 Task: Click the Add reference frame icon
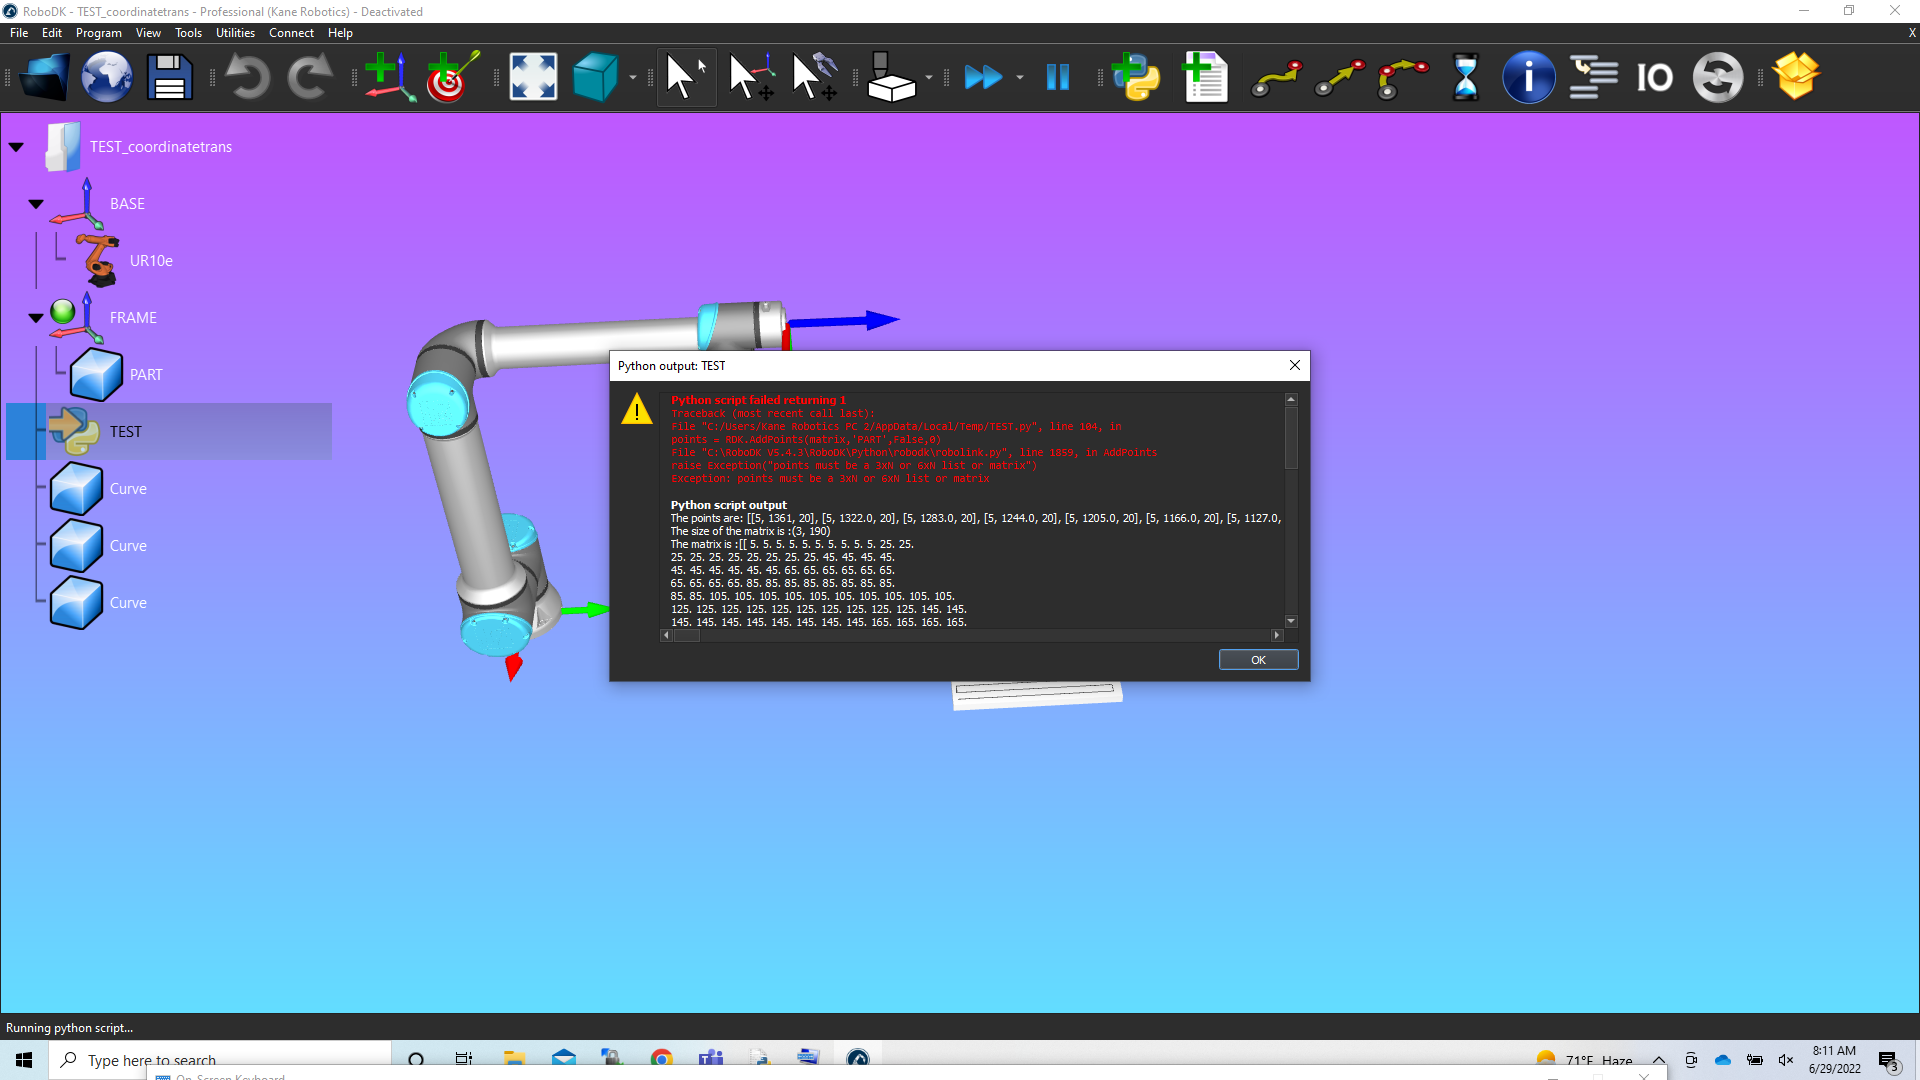[x=388, y=77]
